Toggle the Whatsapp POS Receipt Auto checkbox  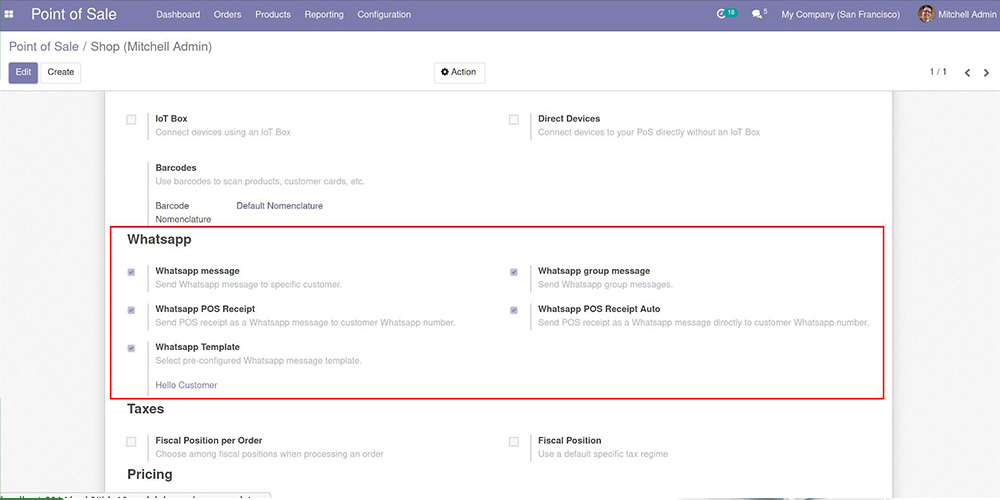pos(514,310)
